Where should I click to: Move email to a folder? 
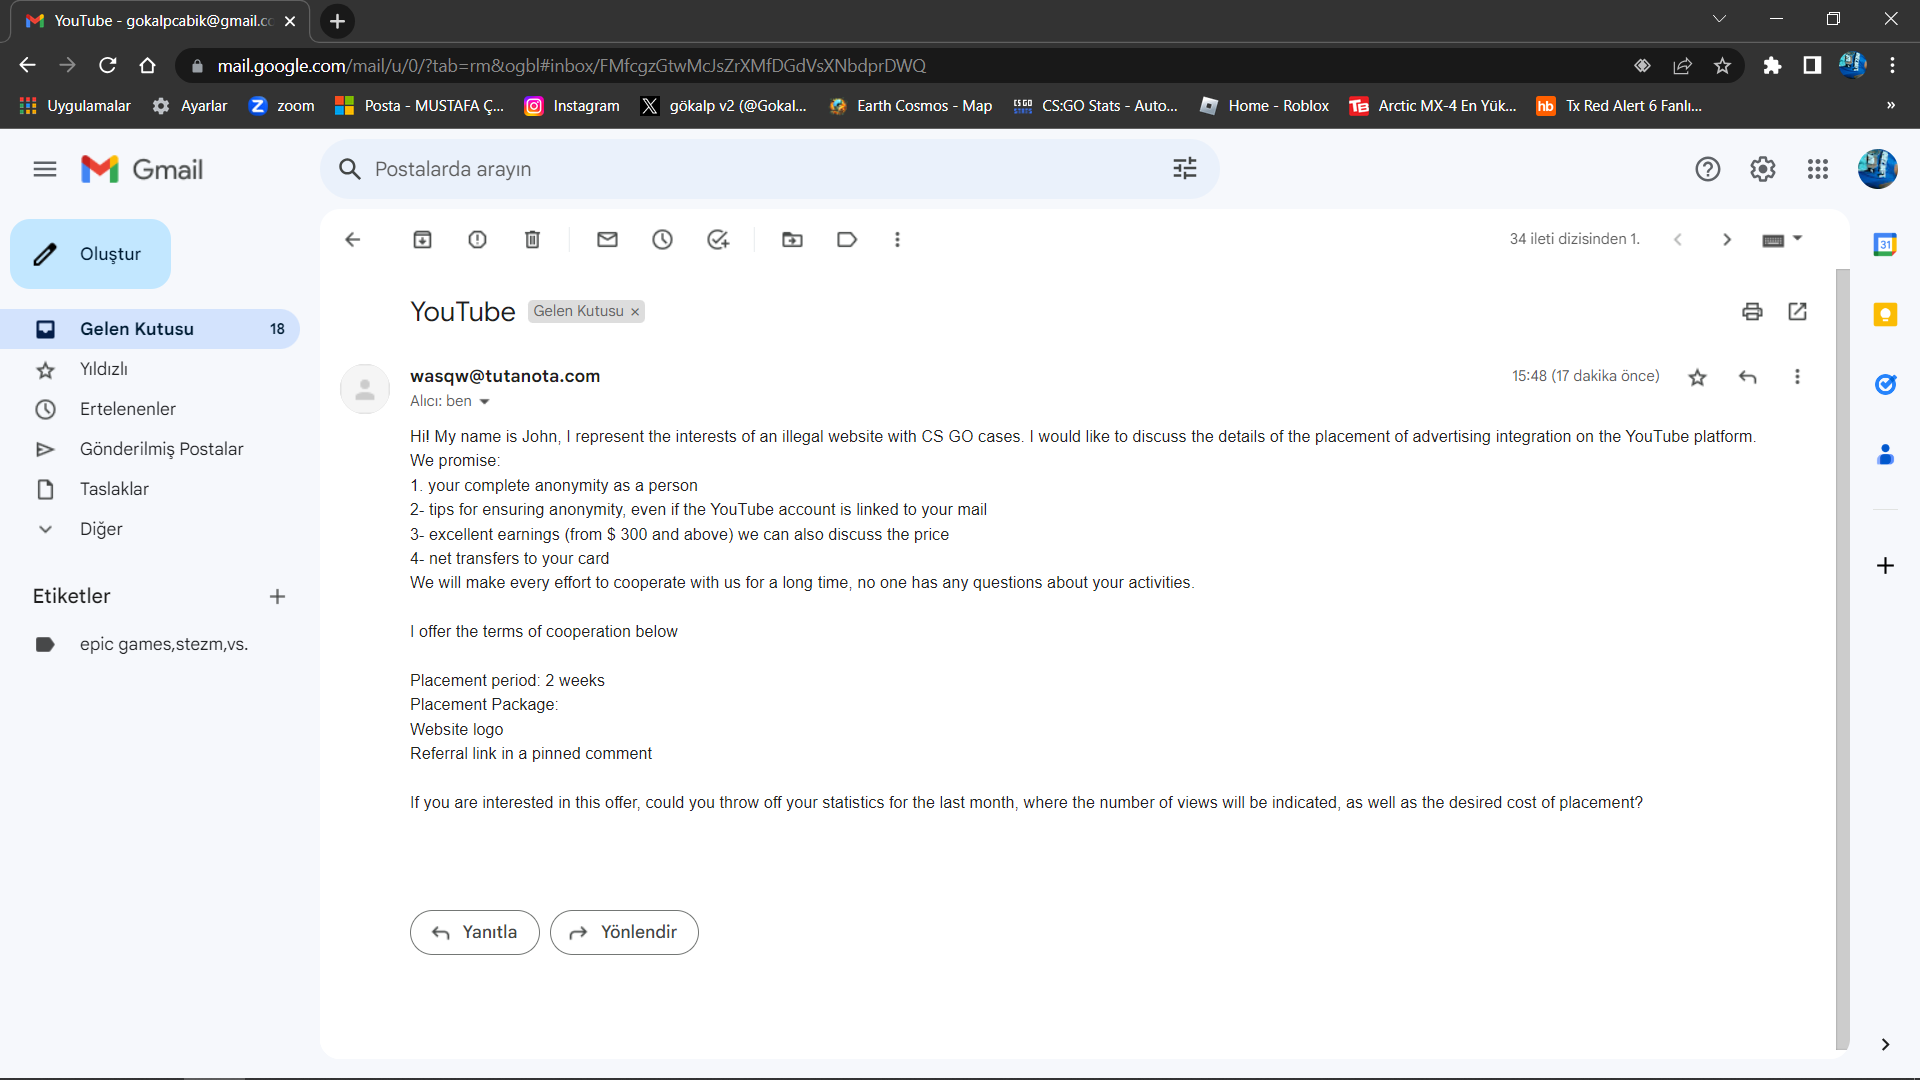coord(792,239)
